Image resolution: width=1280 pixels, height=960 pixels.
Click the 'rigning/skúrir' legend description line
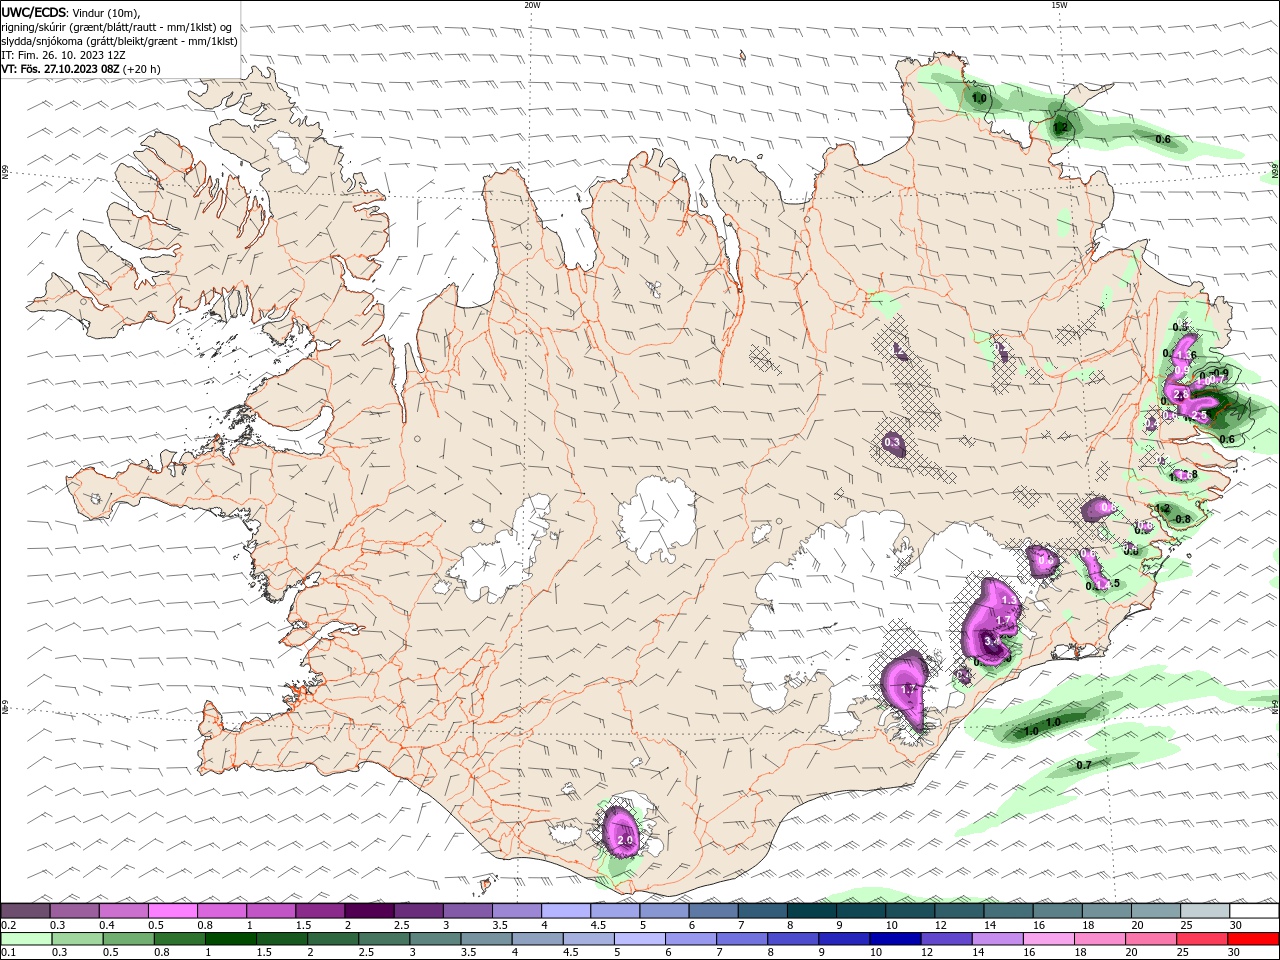[117, 27]
